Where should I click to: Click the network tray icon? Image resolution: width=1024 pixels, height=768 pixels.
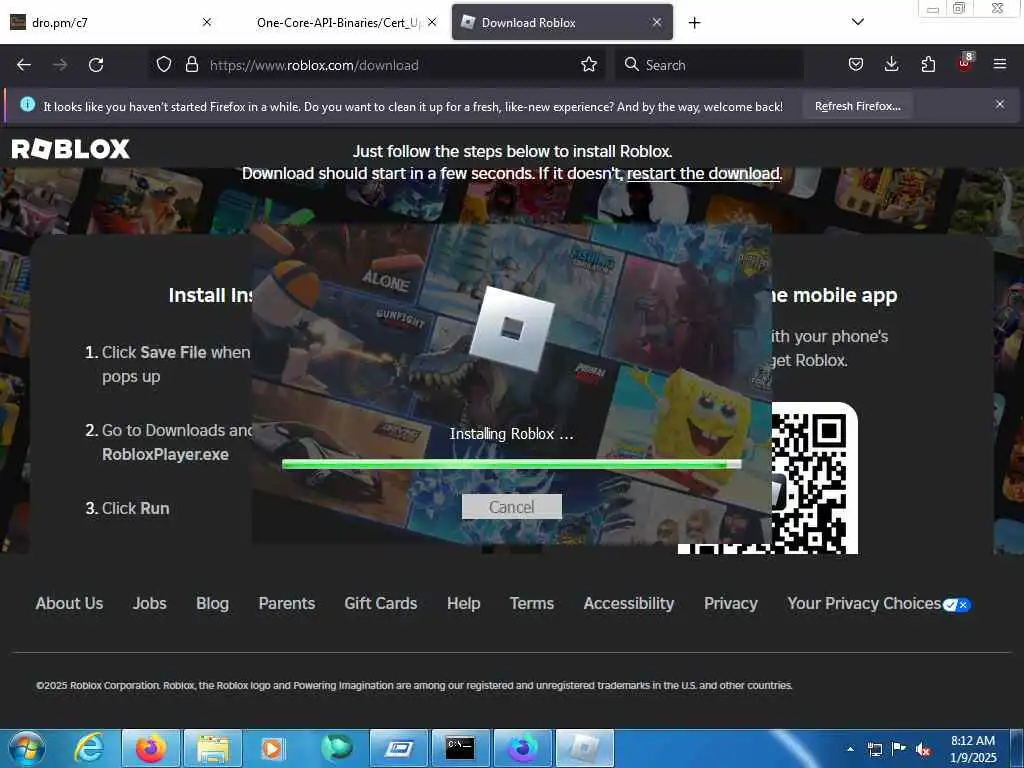(x=874, y=749)
